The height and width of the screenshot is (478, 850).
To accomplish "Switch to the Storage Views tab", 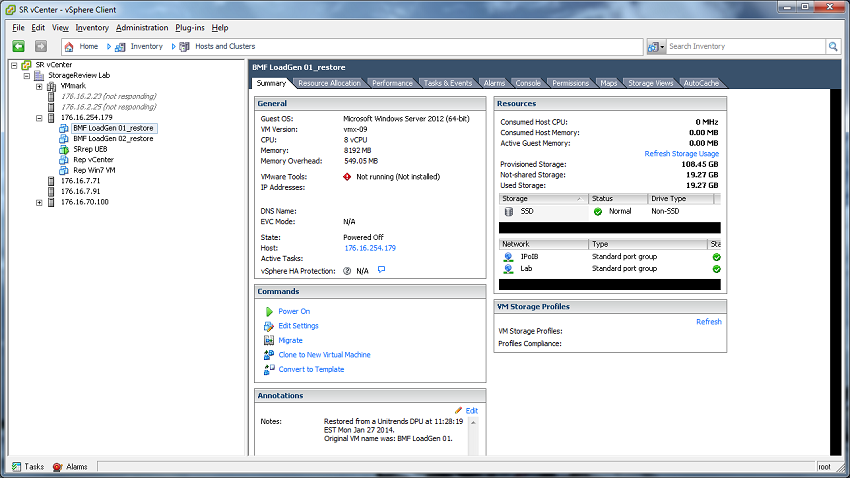I will (651, 83).
